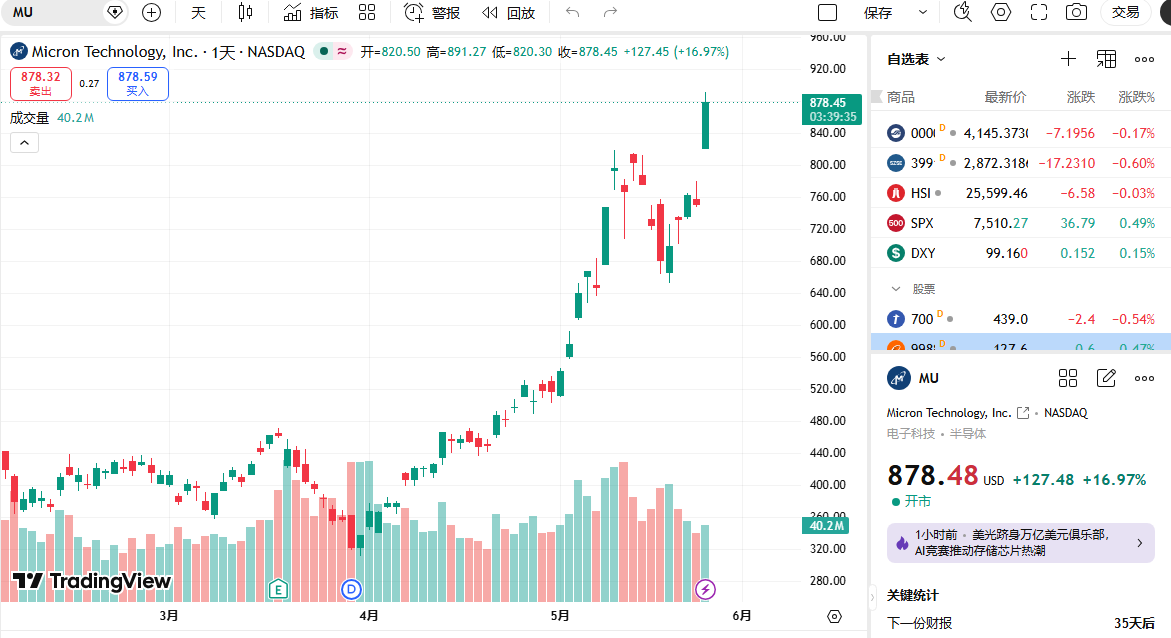This screenshot has height=638, width=1171.
Task: Open the candlestick chart style menu
Action: [245, 12]
